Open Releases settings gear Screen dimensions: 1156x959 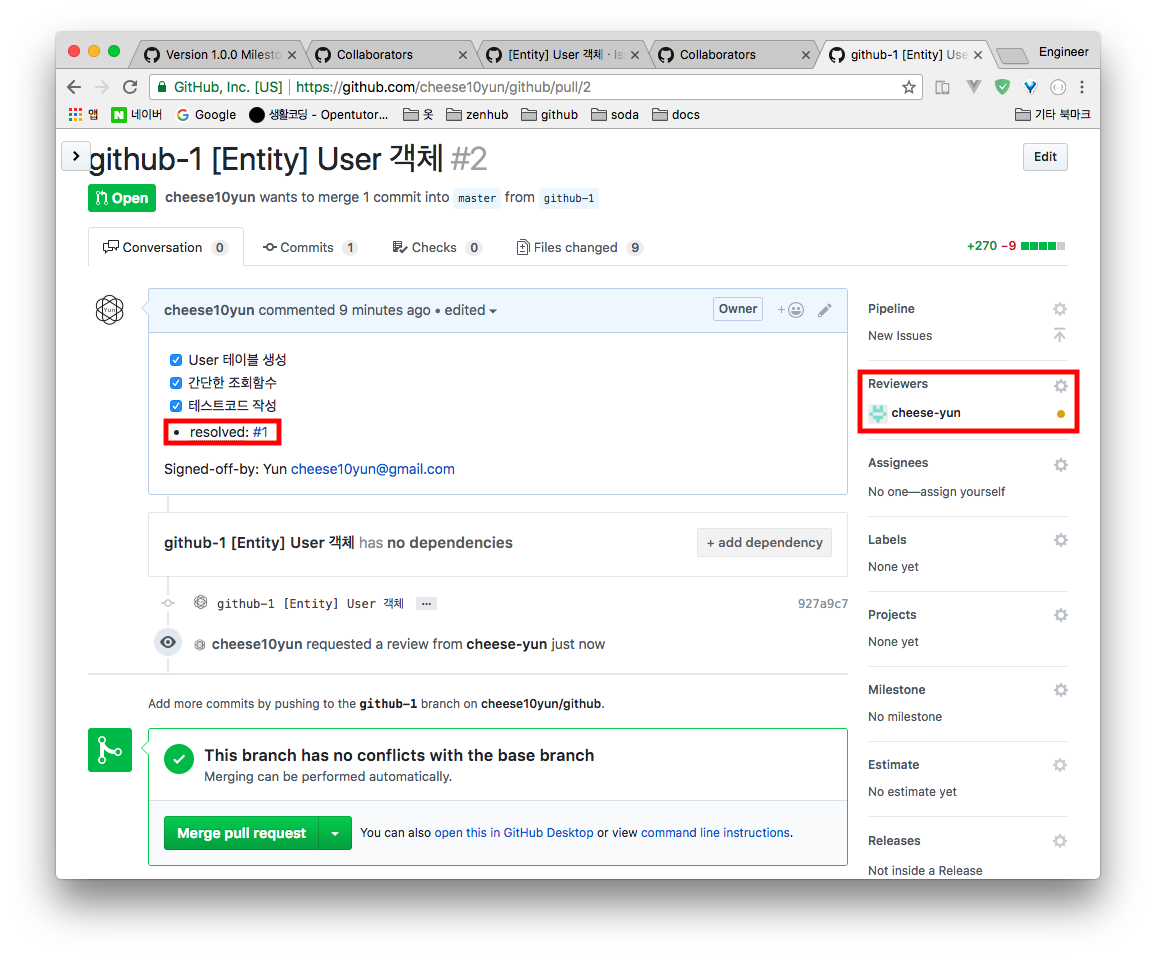[x=1060, y=841]
